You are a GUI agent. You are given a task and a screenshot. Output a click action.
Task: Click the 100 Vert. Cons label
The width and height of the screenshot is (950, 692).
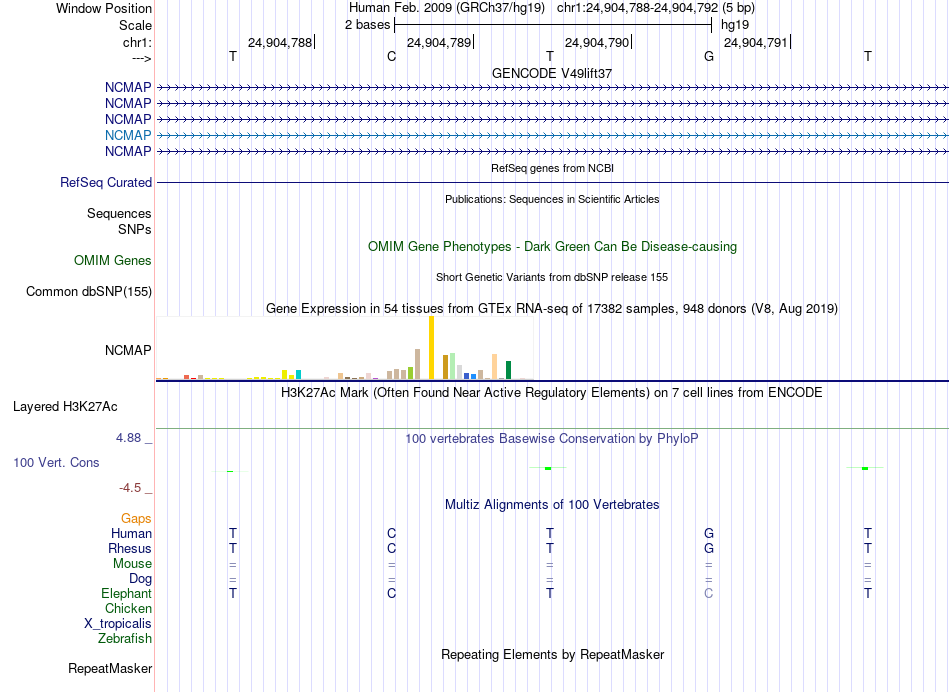point(56,462)
